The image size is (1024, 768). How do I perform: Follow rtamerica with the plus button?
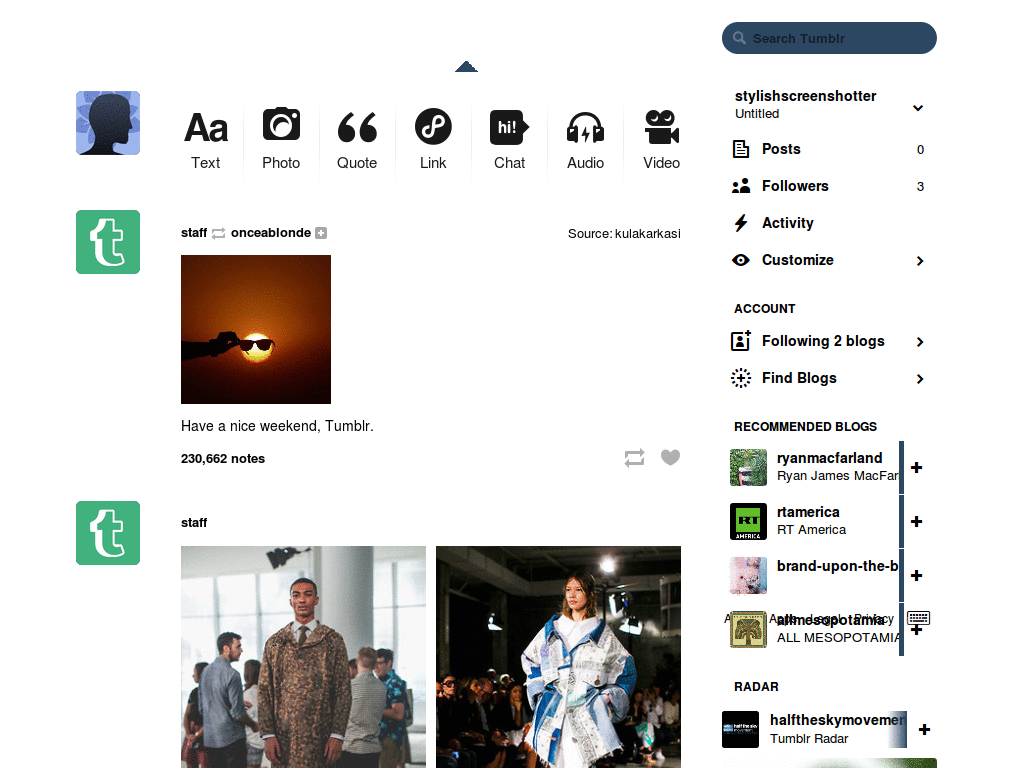(x=916, y=521)
